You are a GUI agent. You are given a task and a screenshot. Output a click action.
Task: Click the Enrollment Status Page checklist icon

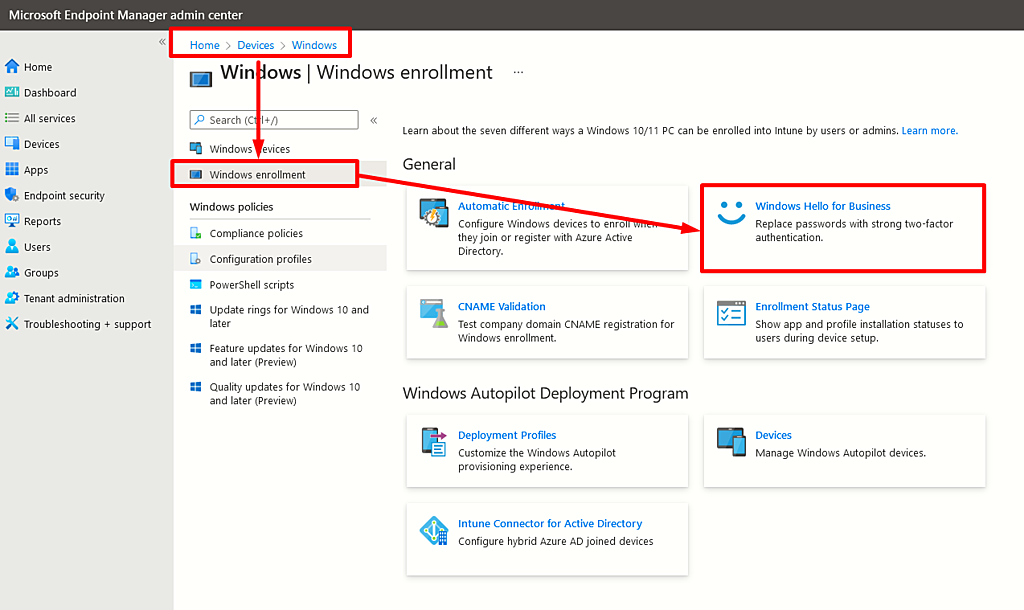(x=733, y=314)
